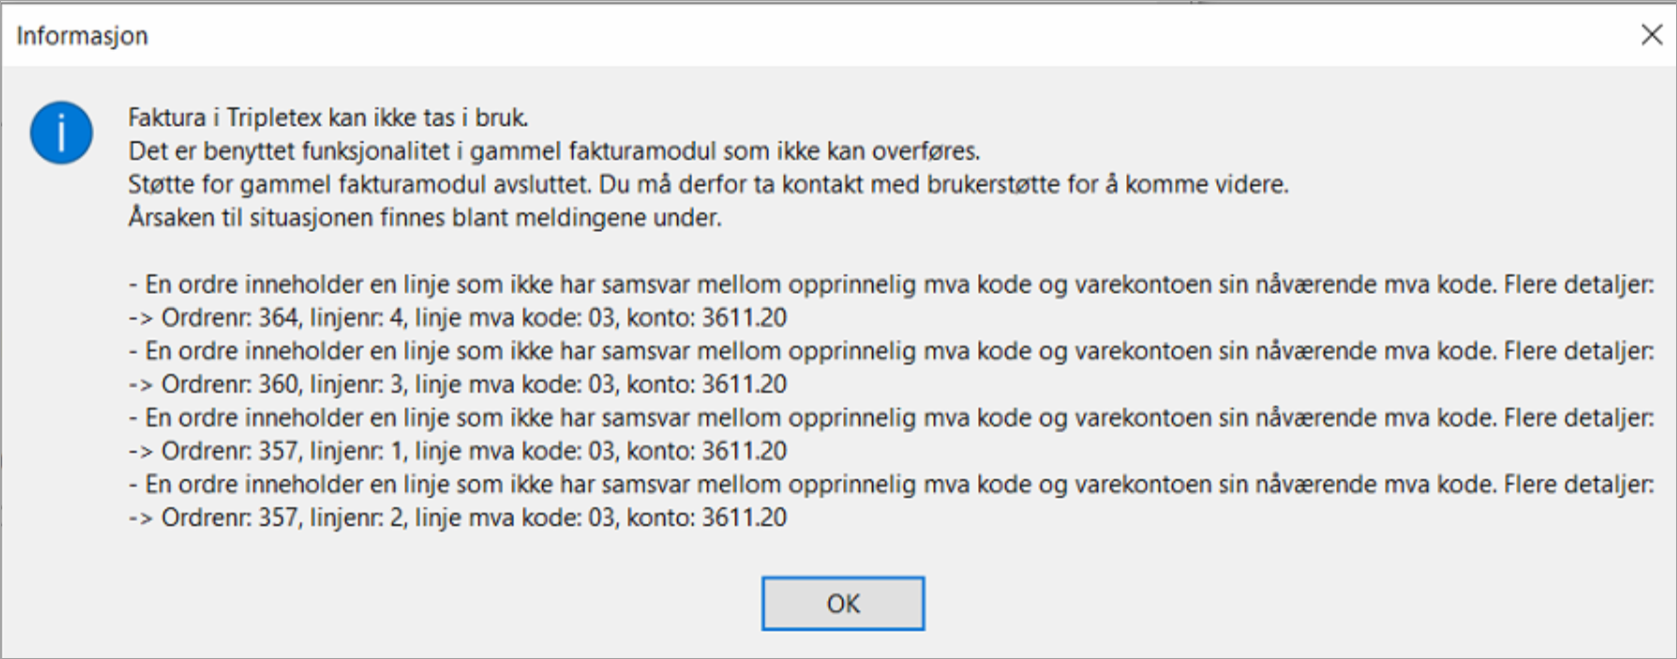Close the Informasjon dialog via X
1677x659 pixels.
coord(1652,33)
